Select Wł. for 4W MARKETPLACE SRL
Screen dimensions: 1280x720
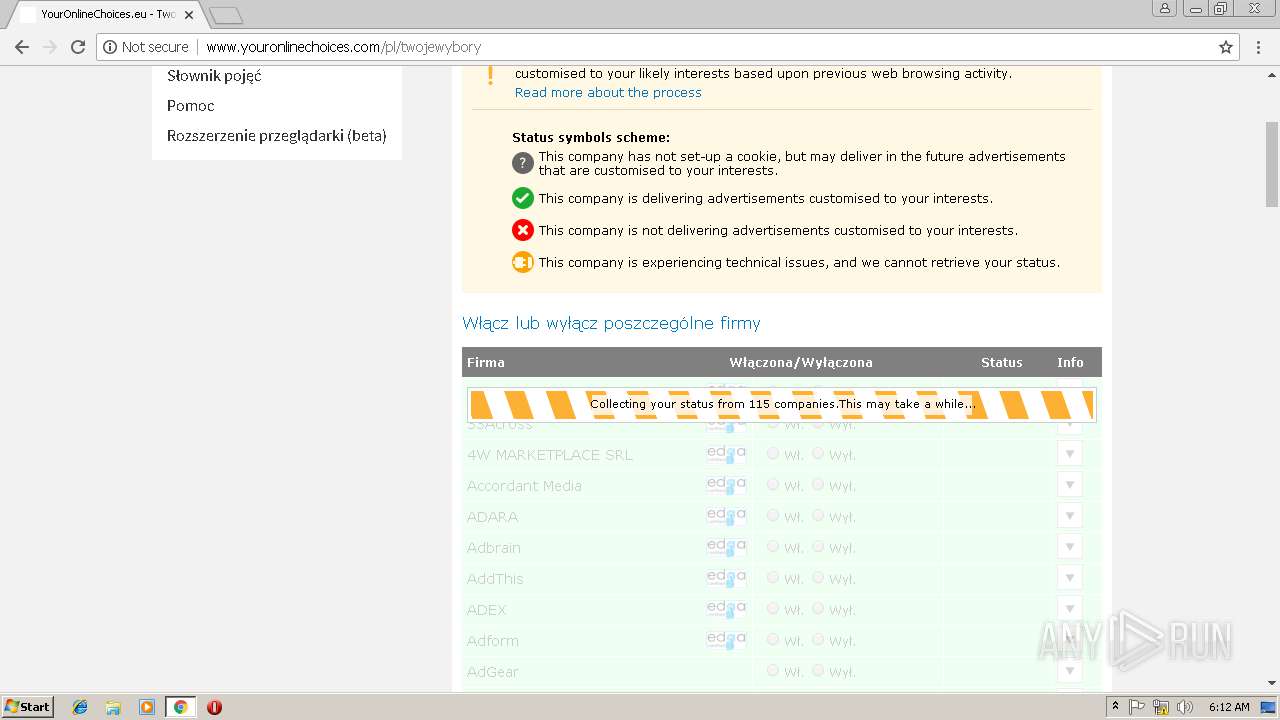tap(773, 453)
